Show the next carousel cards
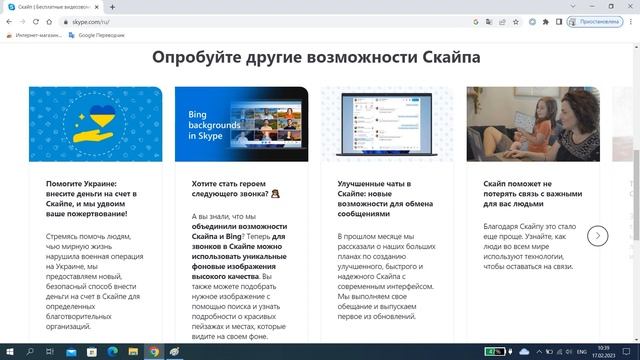640x360 pixels. pos(598,236)
